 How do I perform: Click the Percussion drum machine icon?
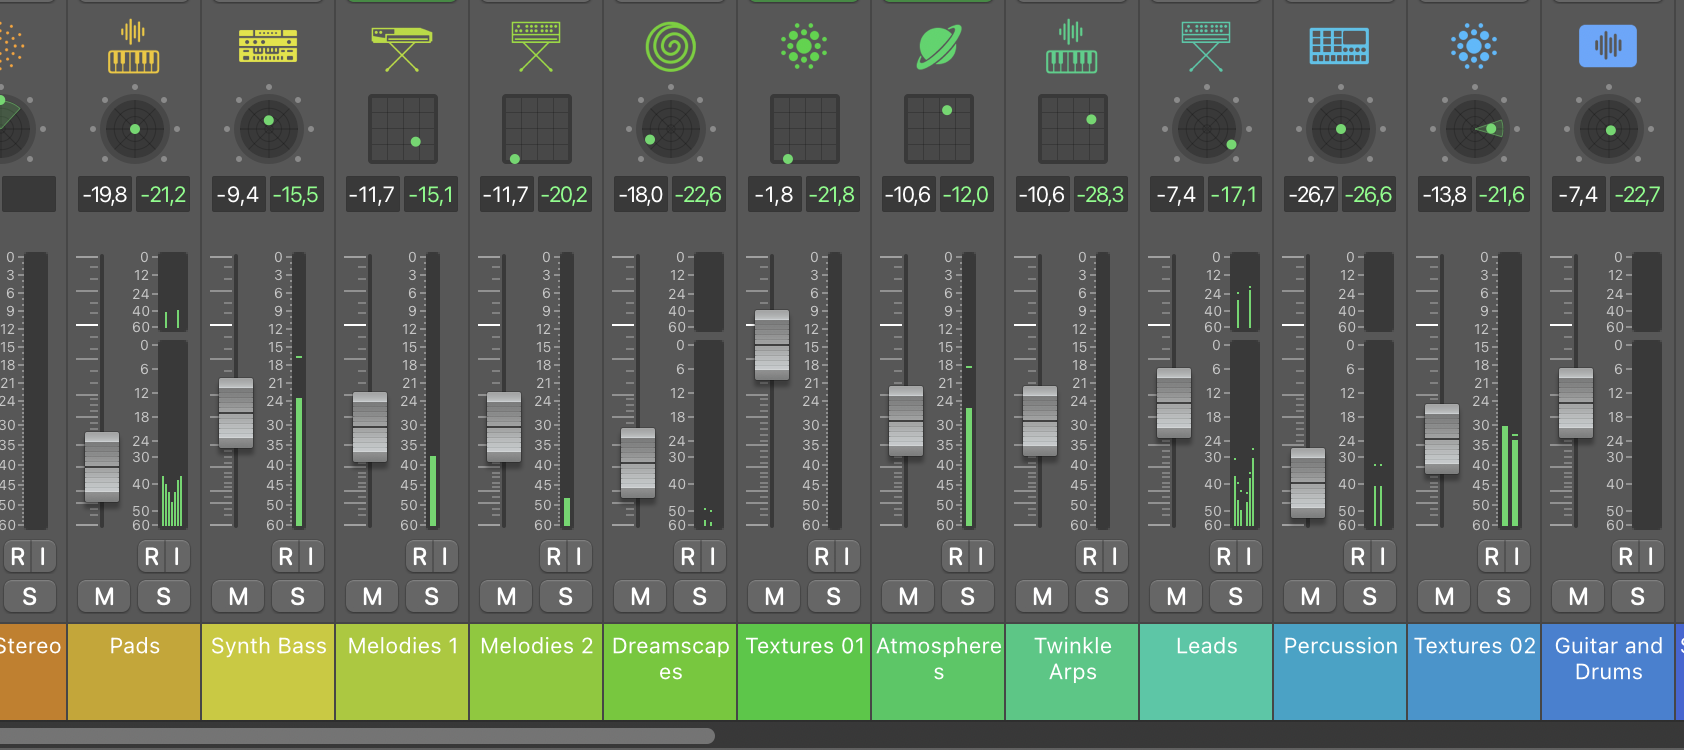point(1340,47)
